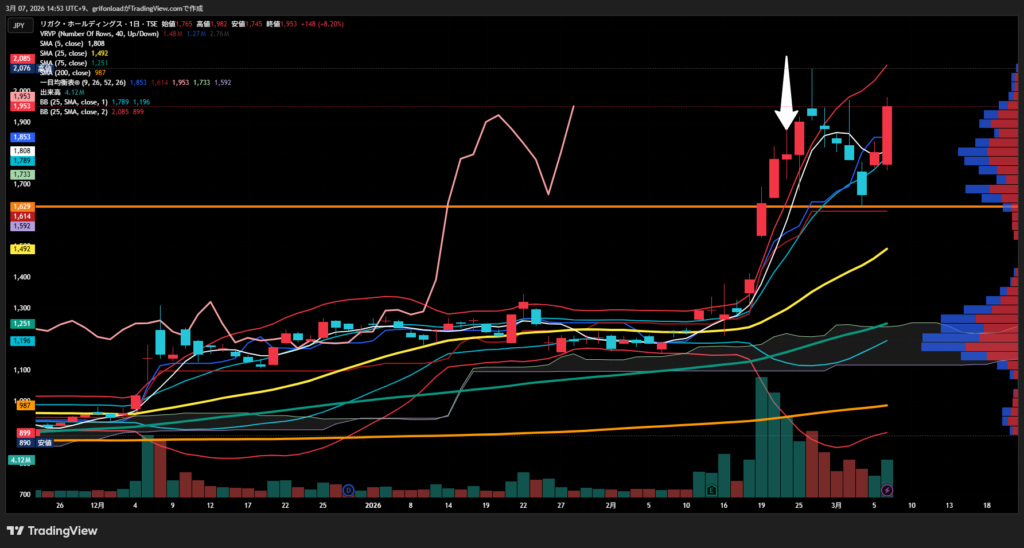Click the orange 1,629 price label

[x=22, y=206]
